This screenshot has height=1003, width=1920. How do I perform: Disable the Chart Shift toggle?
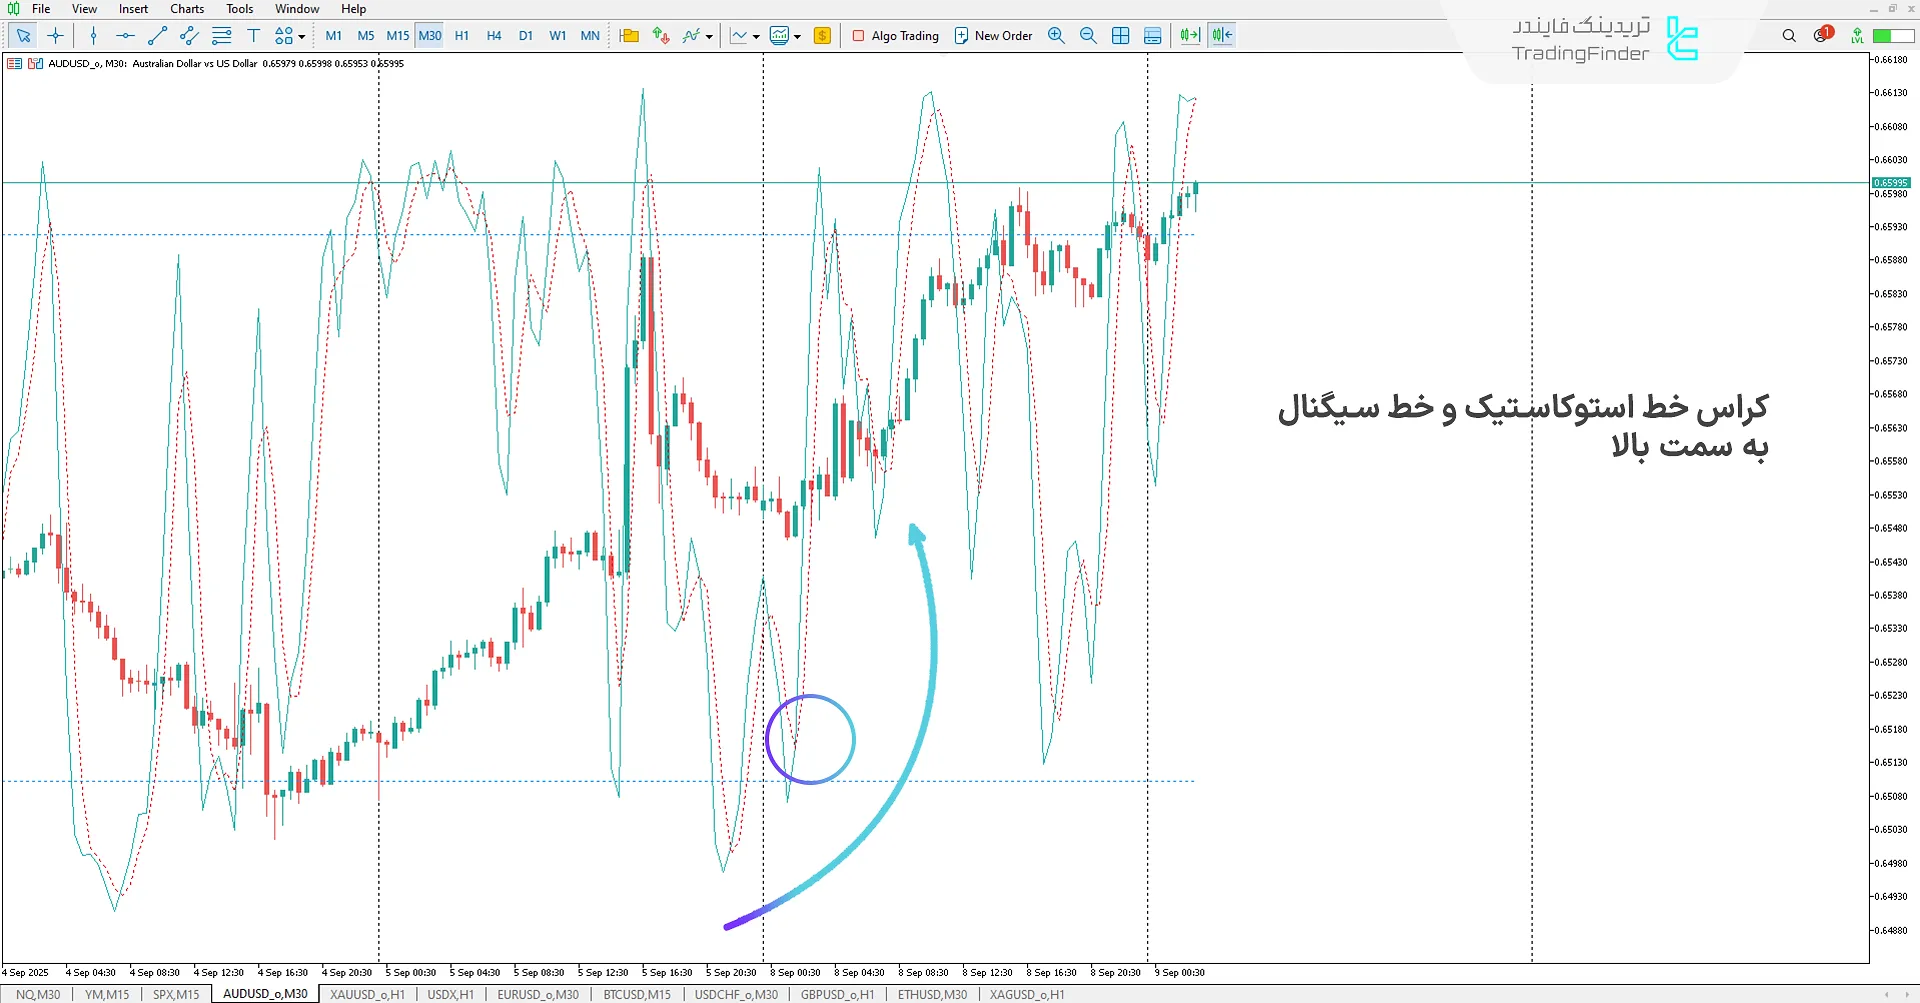1220,35
